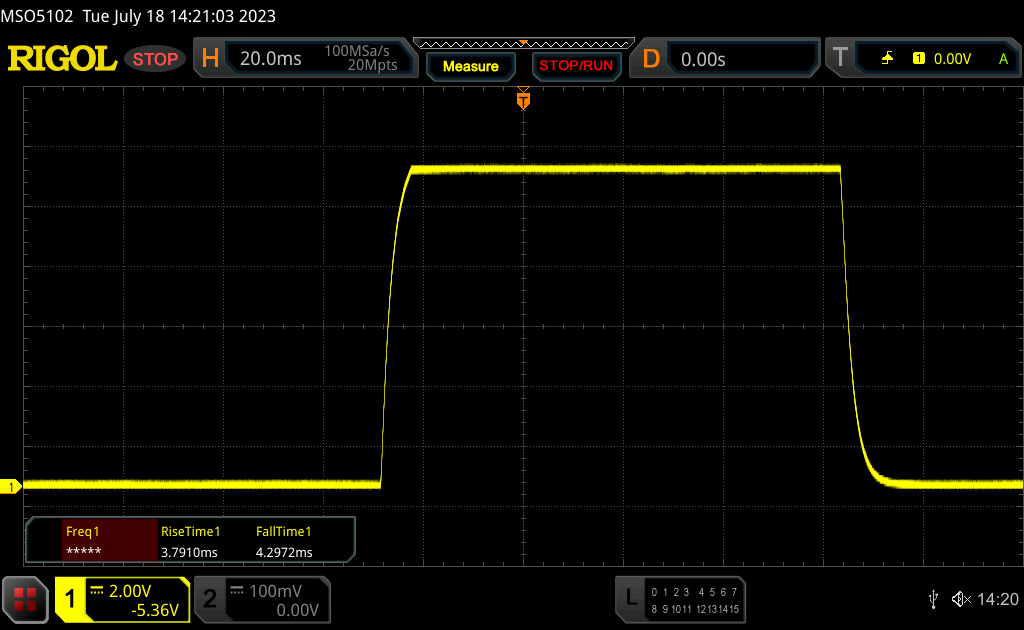Open the delay D icon

tap(651, 59)
